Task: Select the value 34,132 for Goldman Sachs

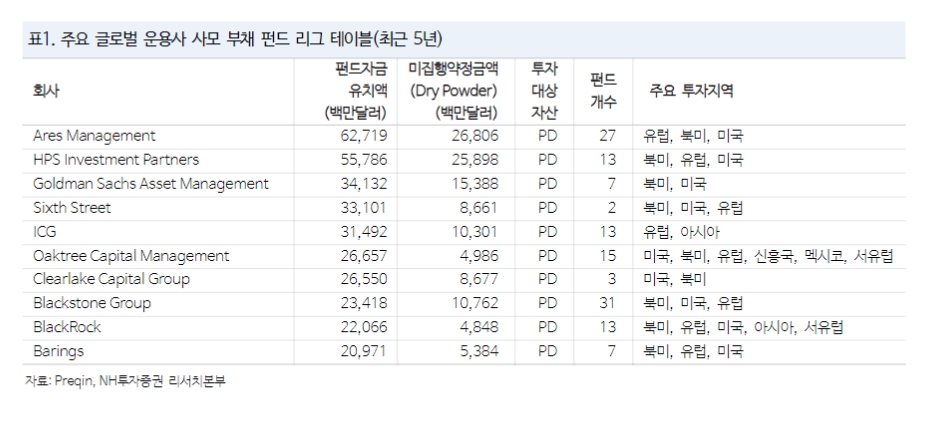Action: (364, 184)
